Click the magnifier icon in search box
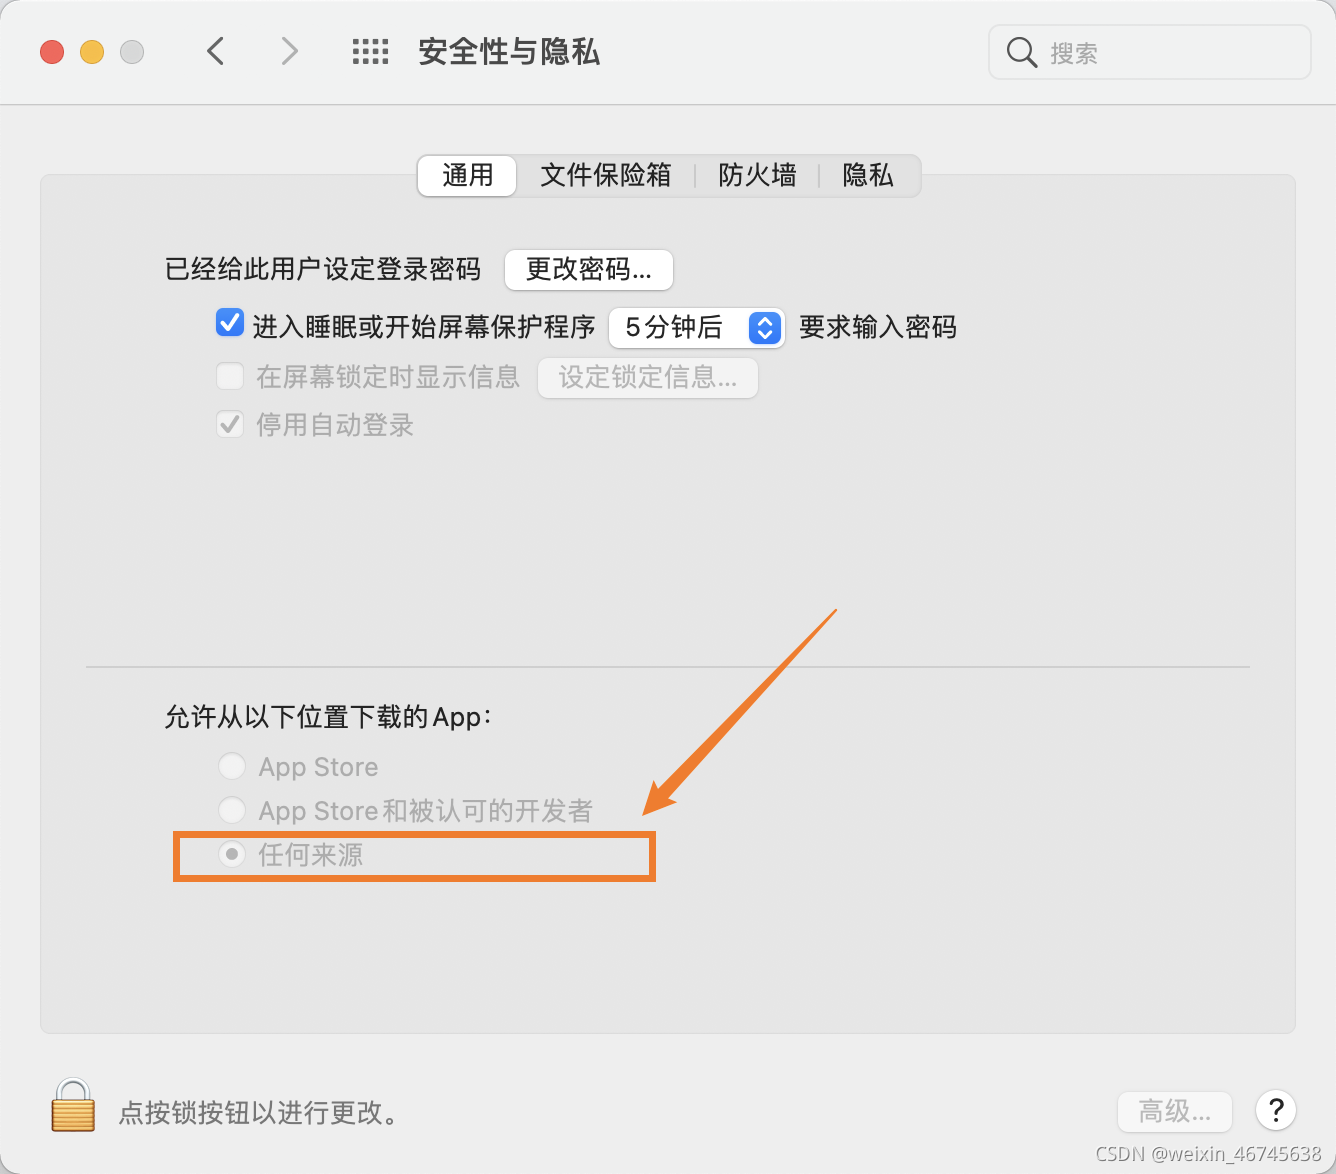 (1021, 52)
